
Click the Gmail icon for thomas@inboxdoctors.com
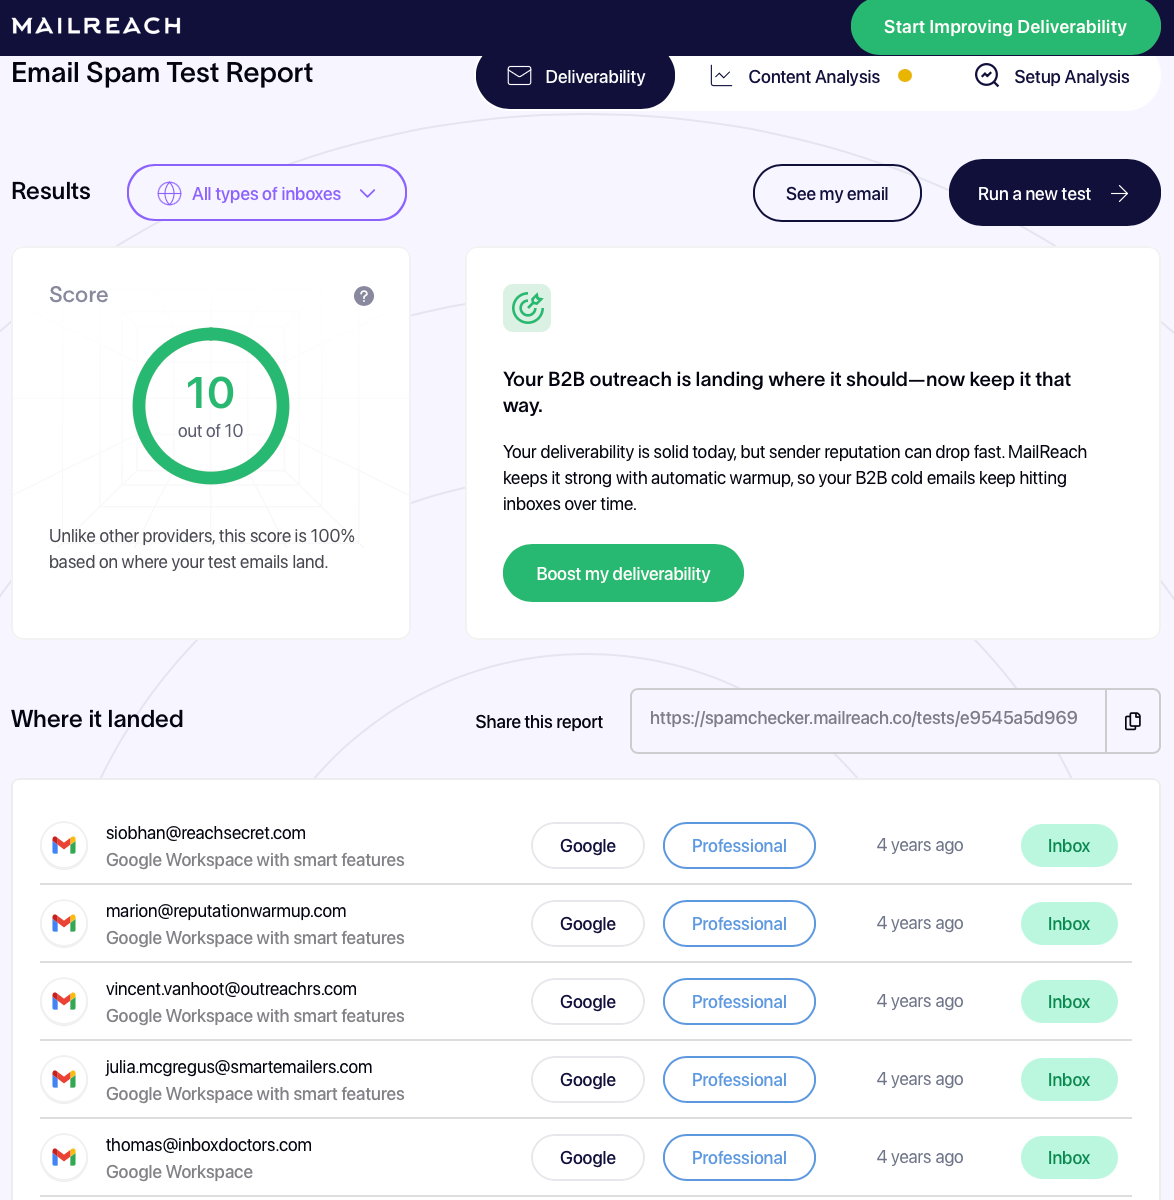point(64,1157)
